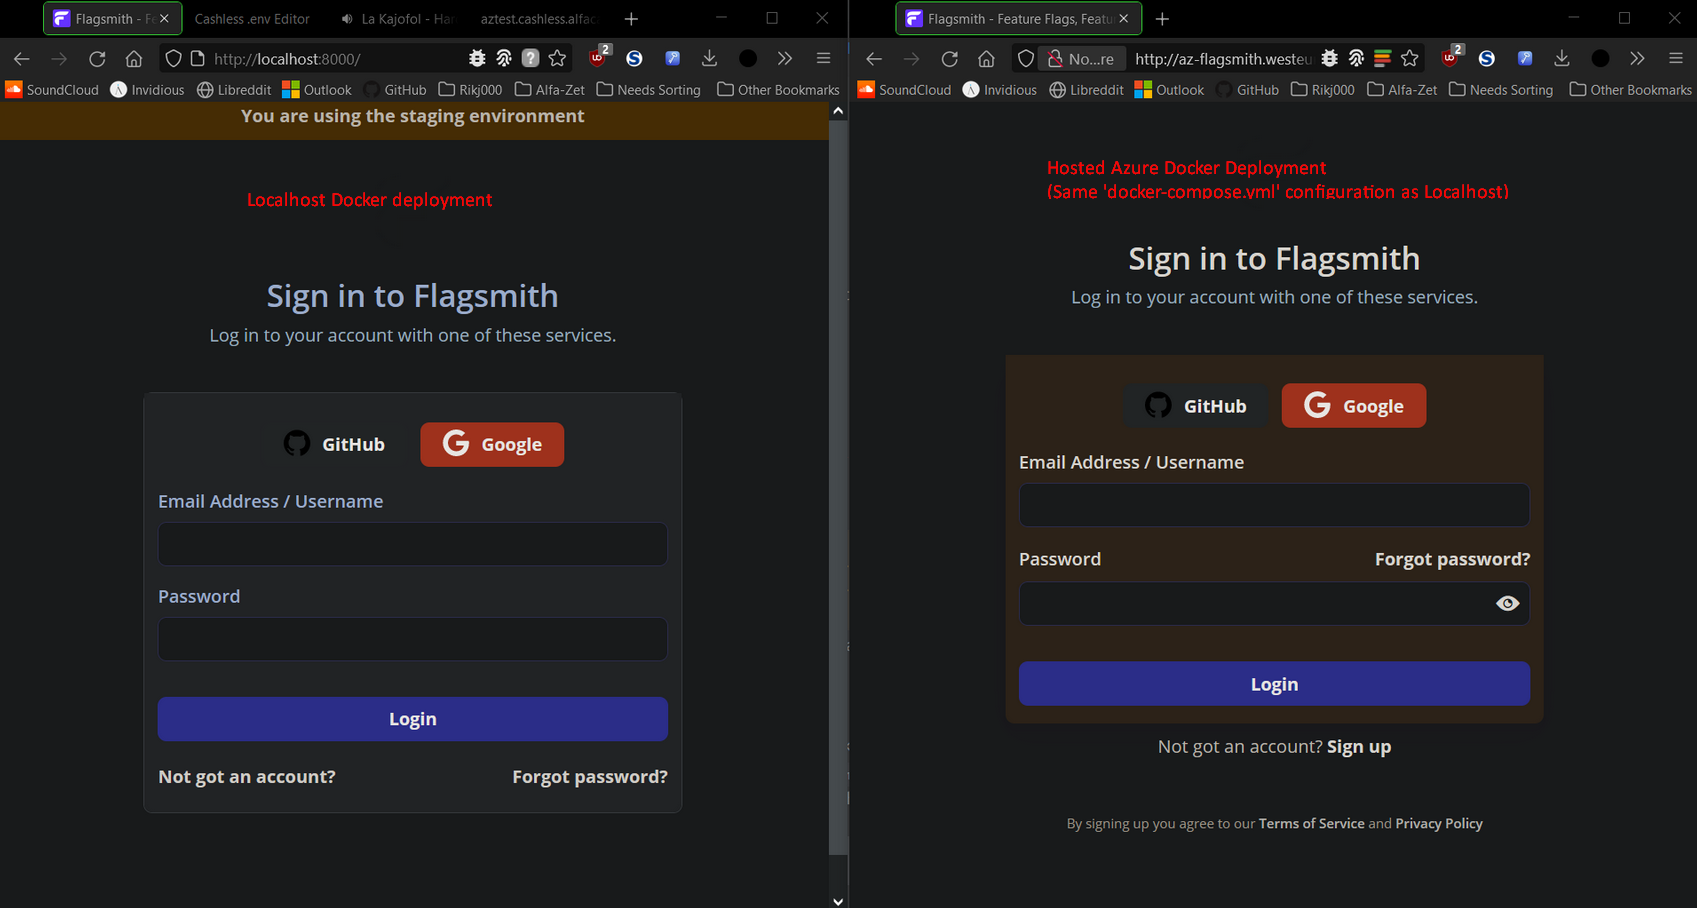This screenshot has height=908, width=1697.
Task: Reload the localhost Flagsmith page
Action: pyautogui.click(x=97, y=58)
